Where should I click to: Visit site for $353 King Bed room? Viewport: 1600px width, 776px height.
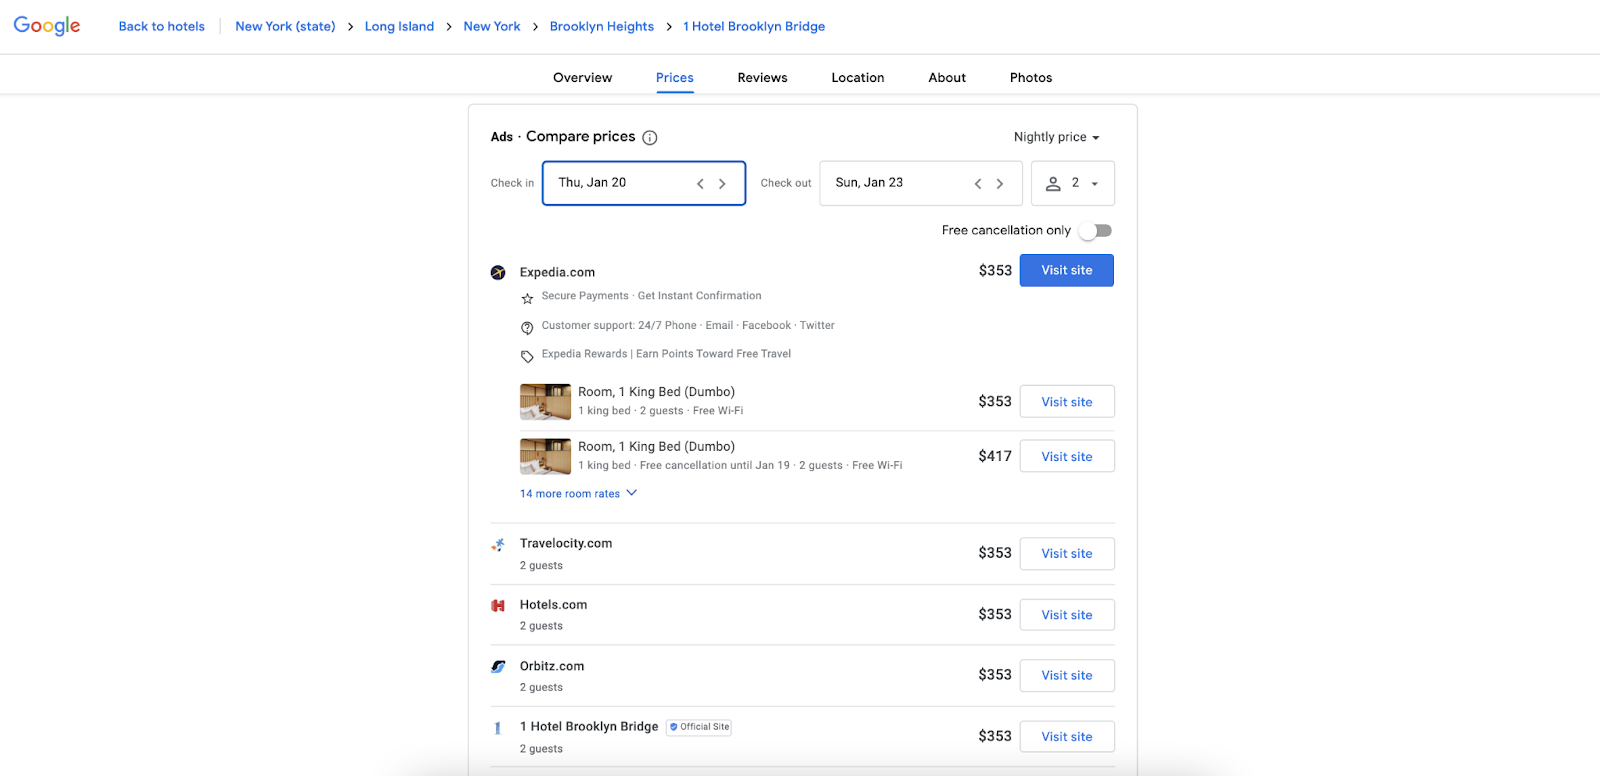[x=1067, y=402]
